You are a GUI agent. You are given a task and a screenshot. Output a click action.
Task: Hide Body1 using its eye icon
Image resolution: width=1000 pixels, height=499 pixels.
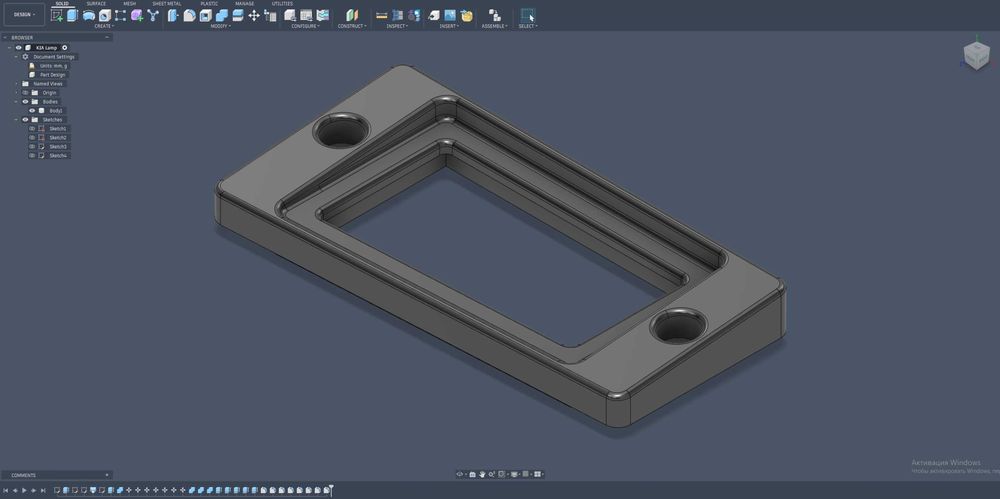[33, 110]
